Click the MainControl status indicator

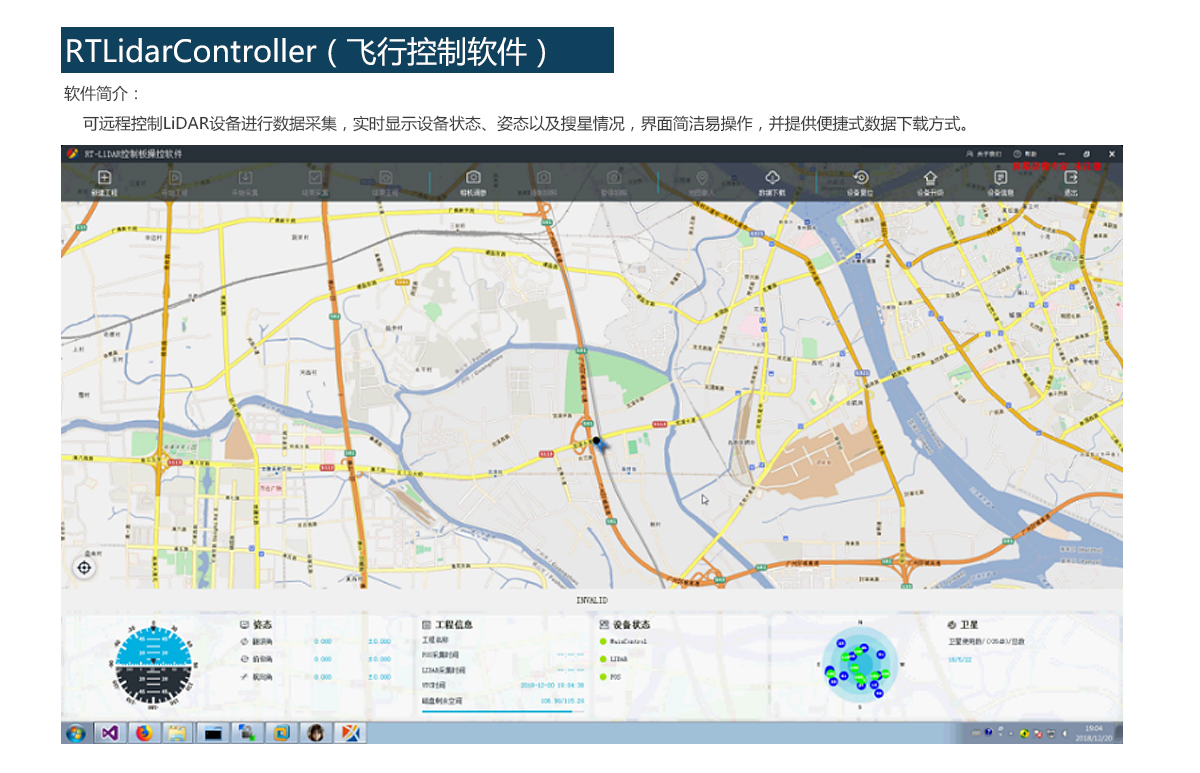[604, 641]
